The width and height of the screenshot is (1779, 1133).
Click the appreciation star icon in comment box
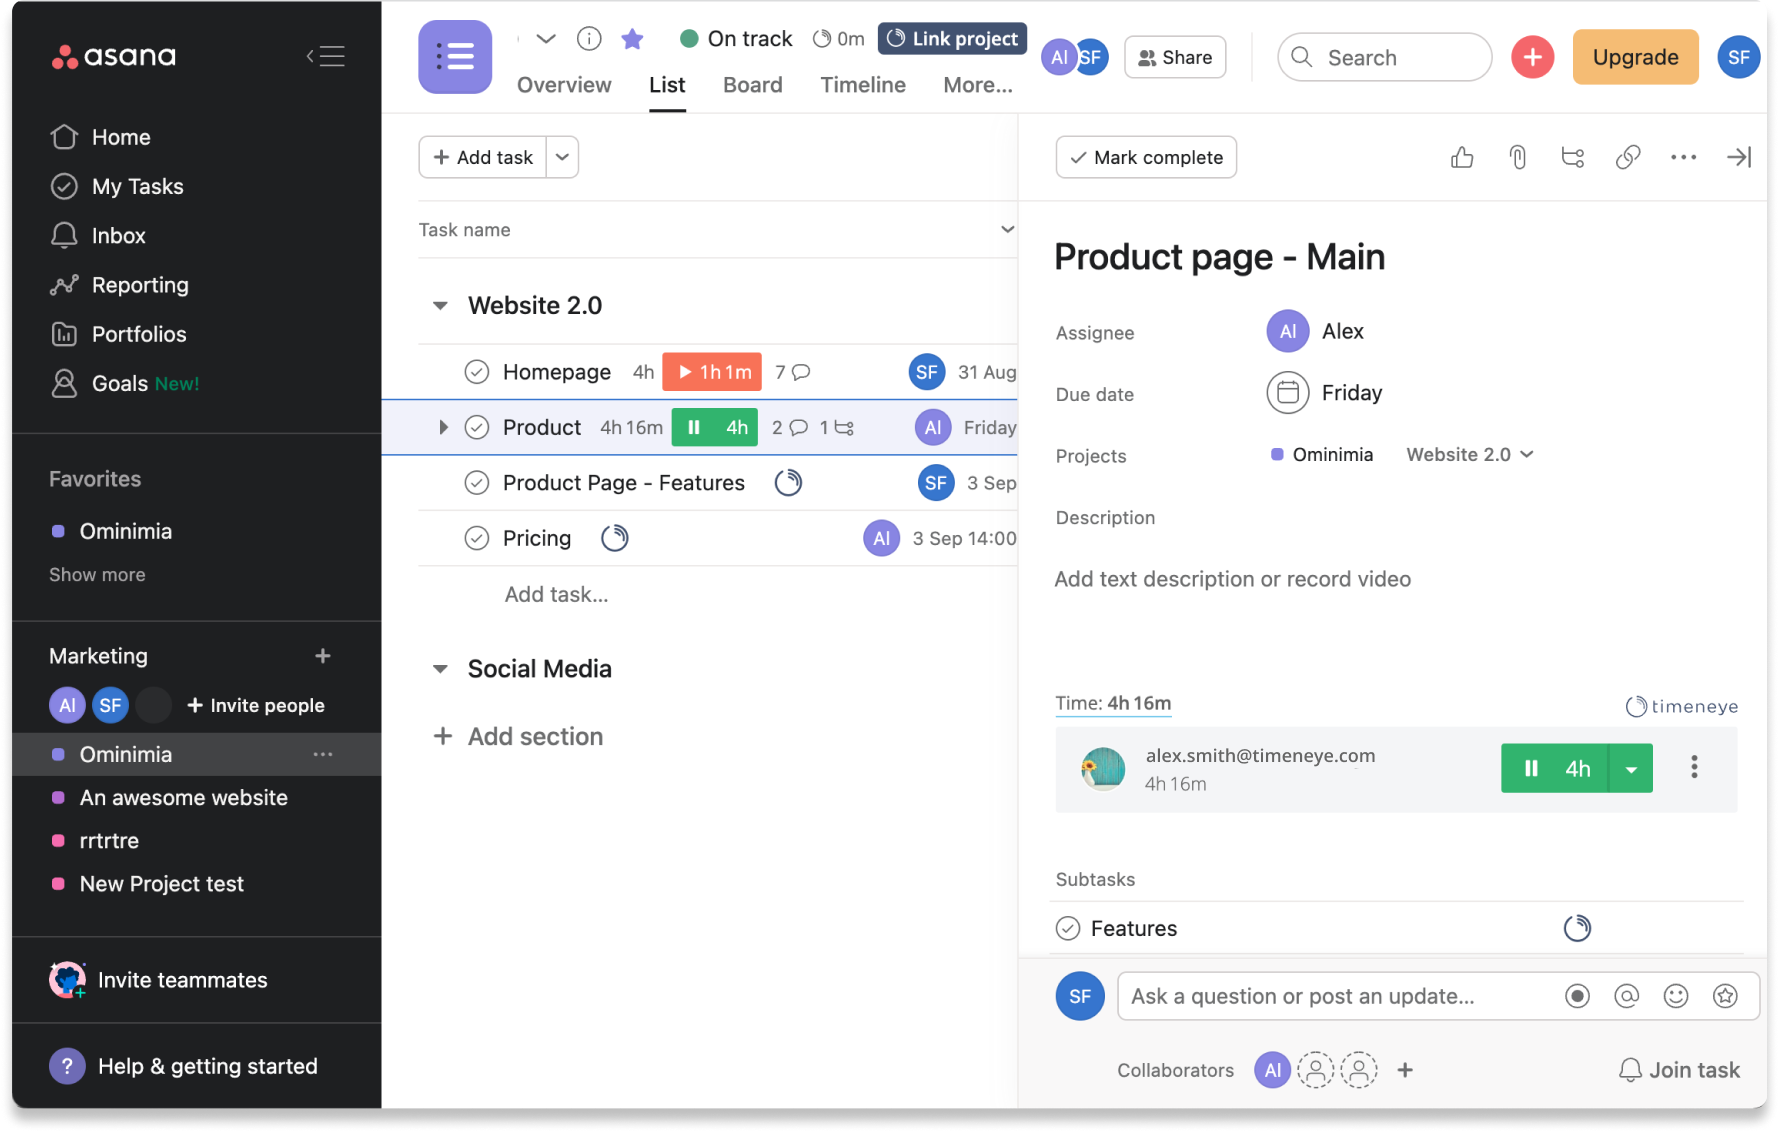pyautogui.click(x=1725, y=996)
